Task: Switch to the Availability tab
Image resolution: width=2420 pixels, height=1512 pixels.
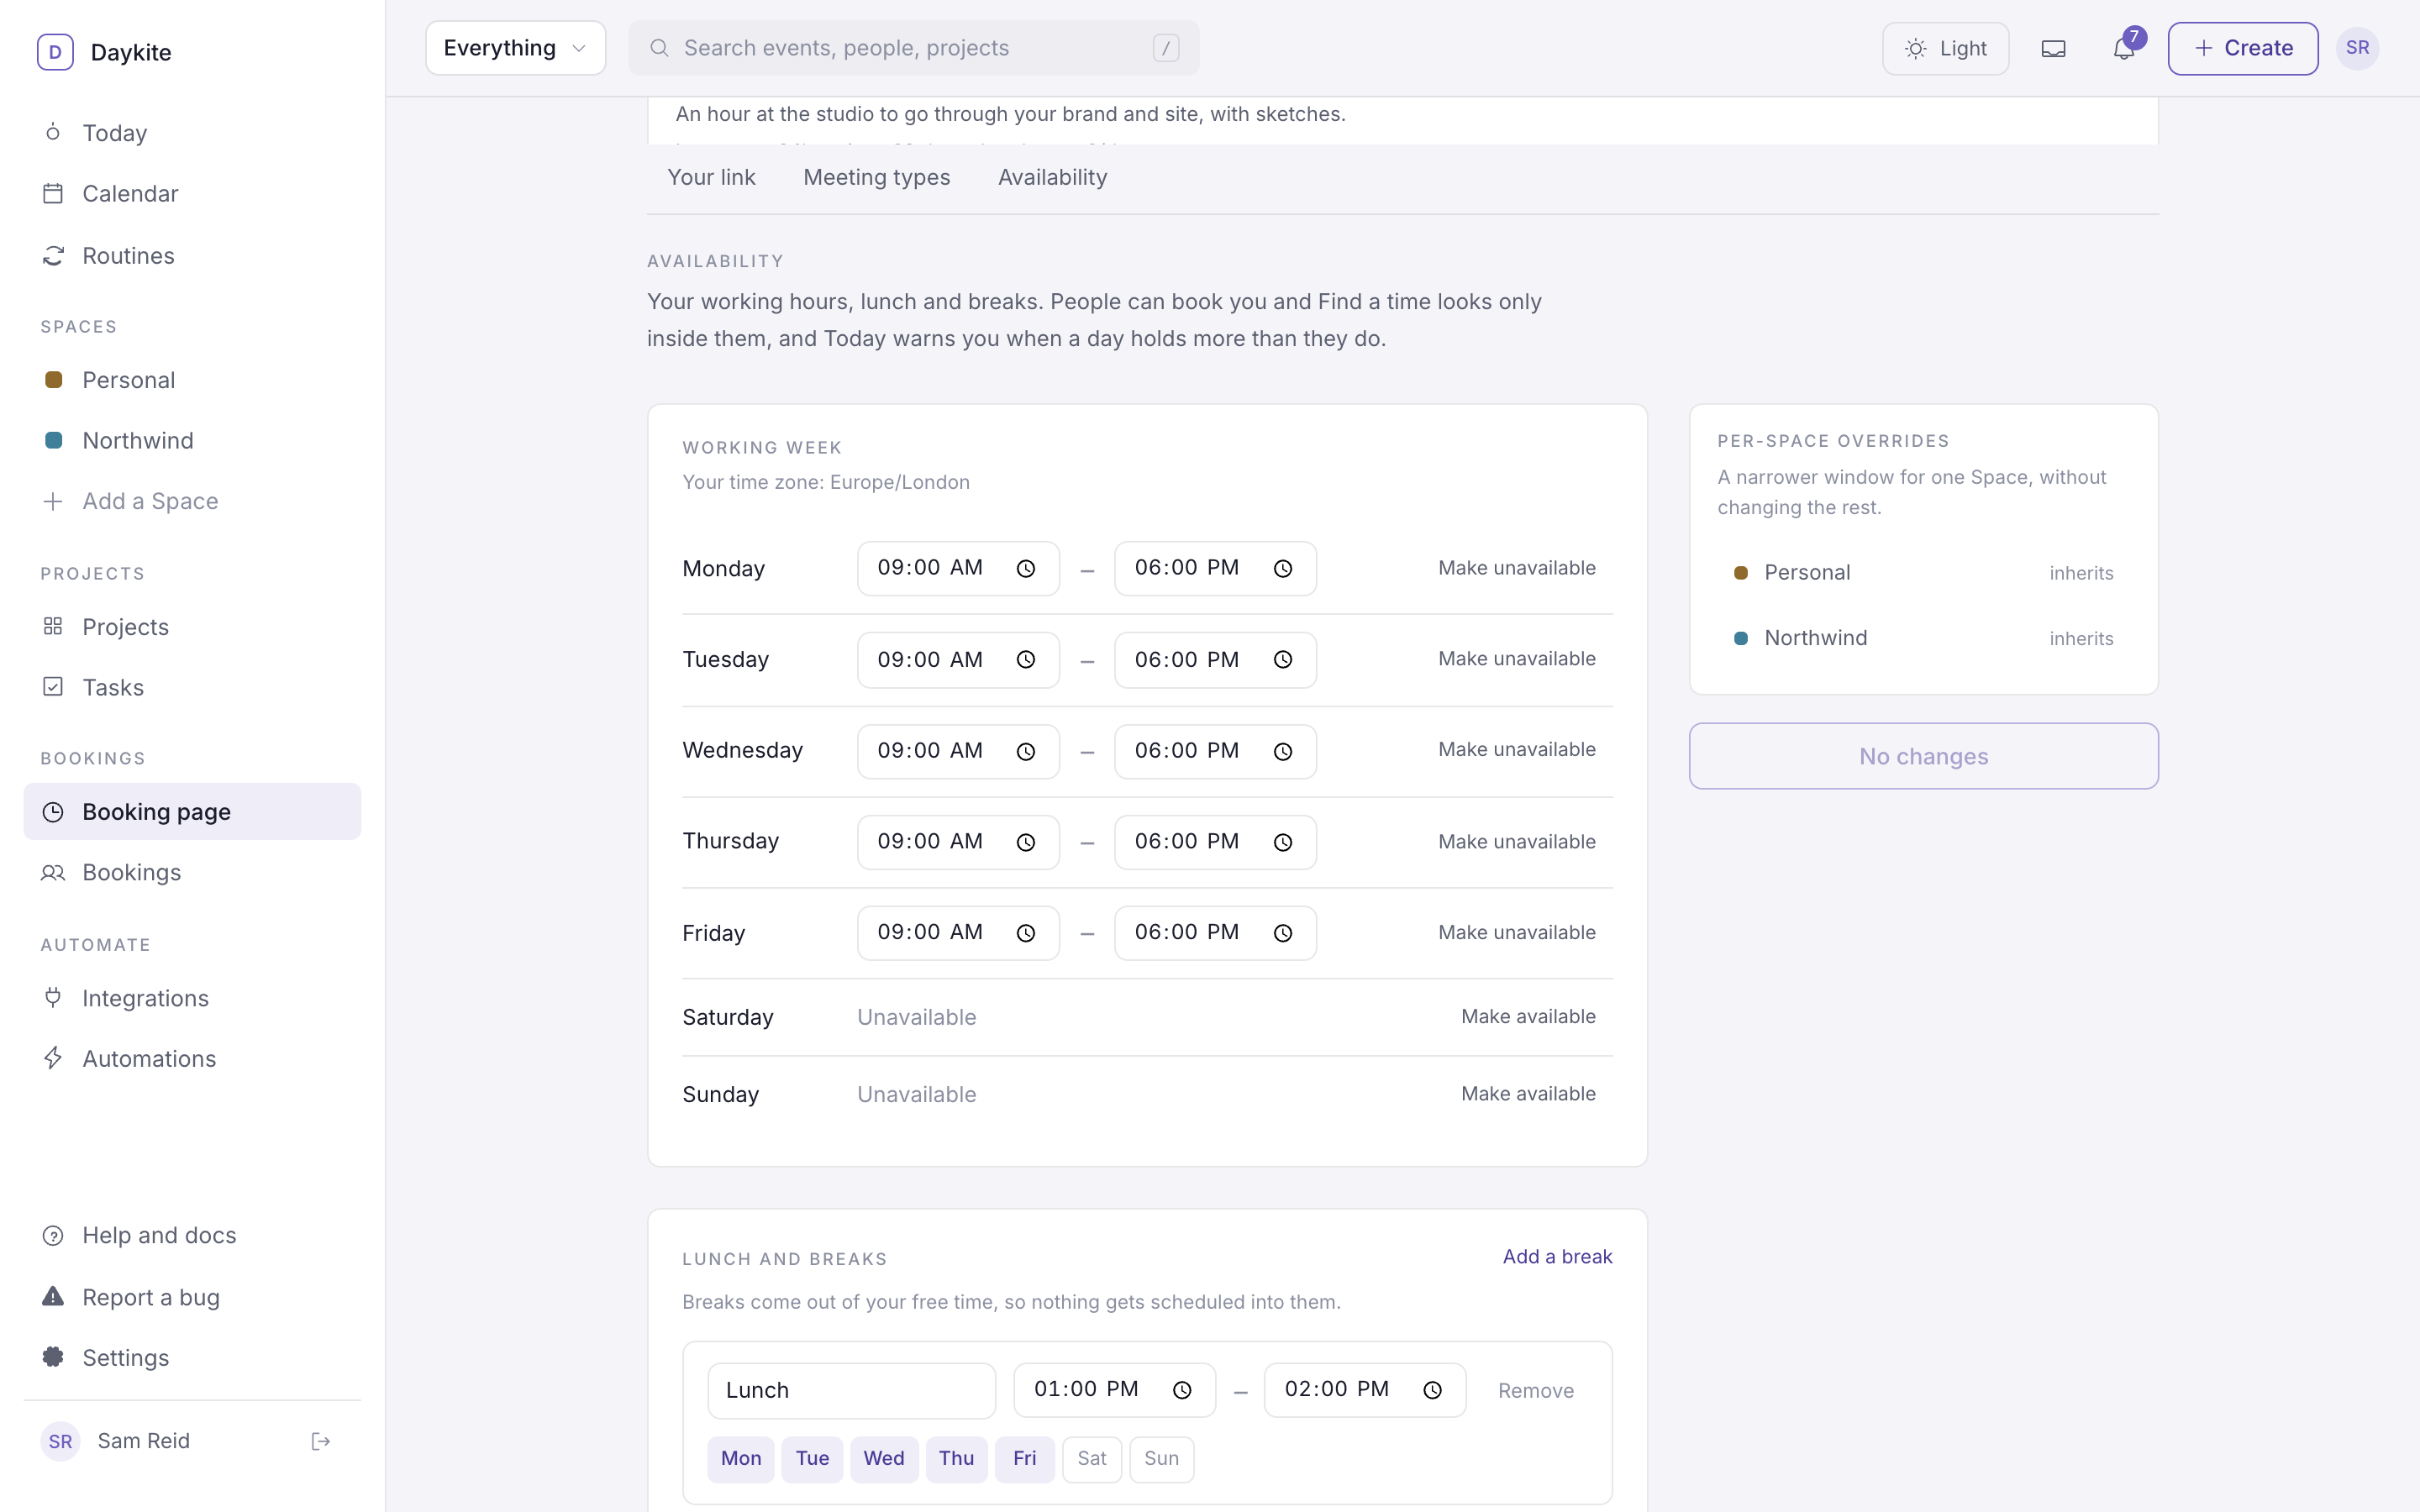Action: click(1052, 177)
